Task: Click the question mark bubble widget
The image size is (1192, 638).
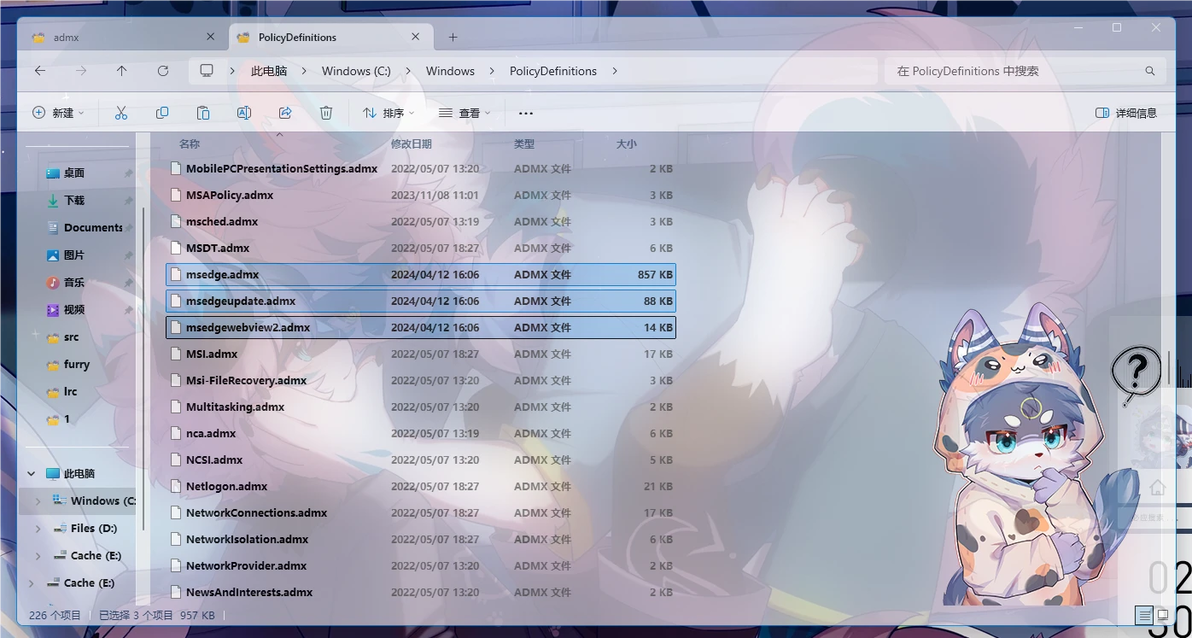Action: [1136, 373]
